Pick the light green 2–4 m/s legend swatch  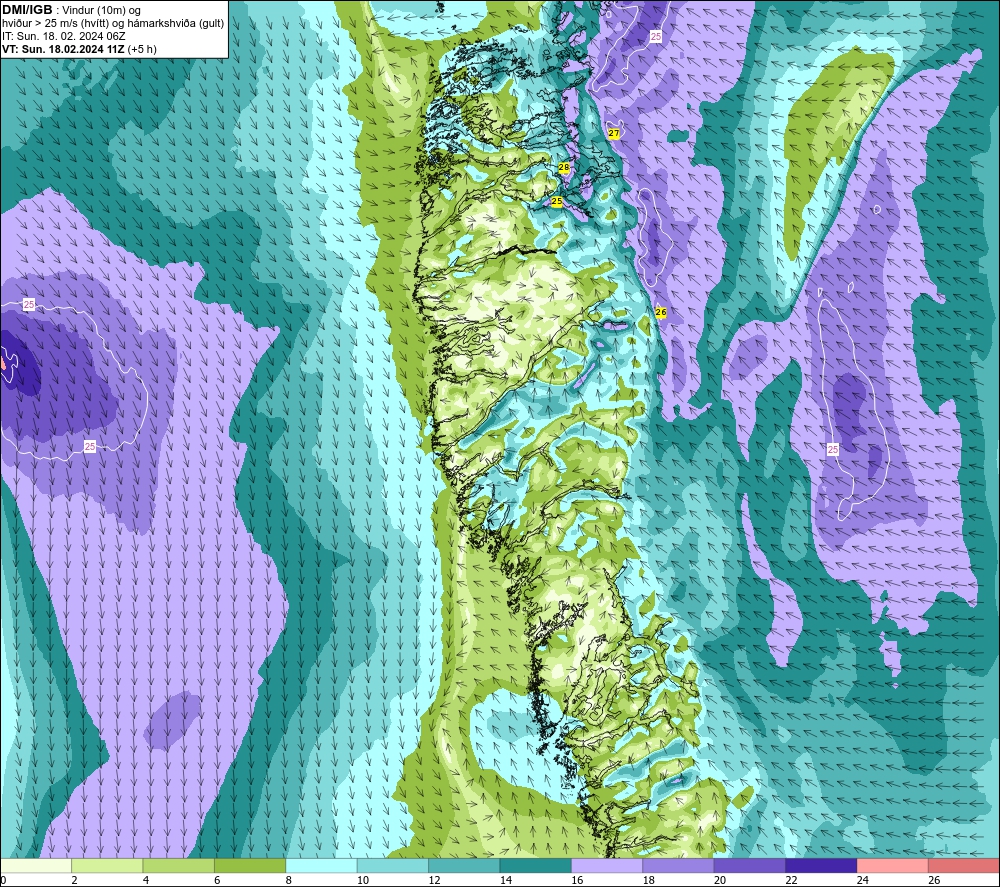107,865
